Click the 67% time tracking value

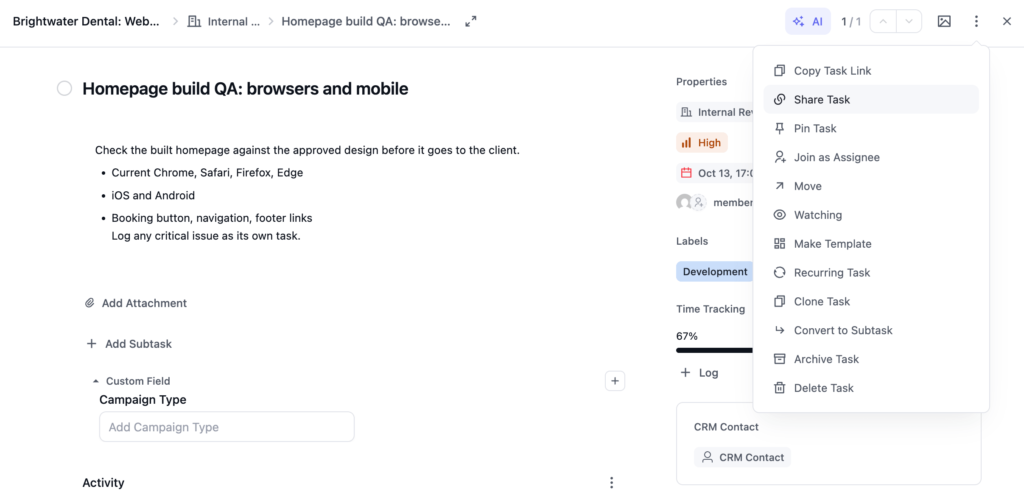pos(686,336)
